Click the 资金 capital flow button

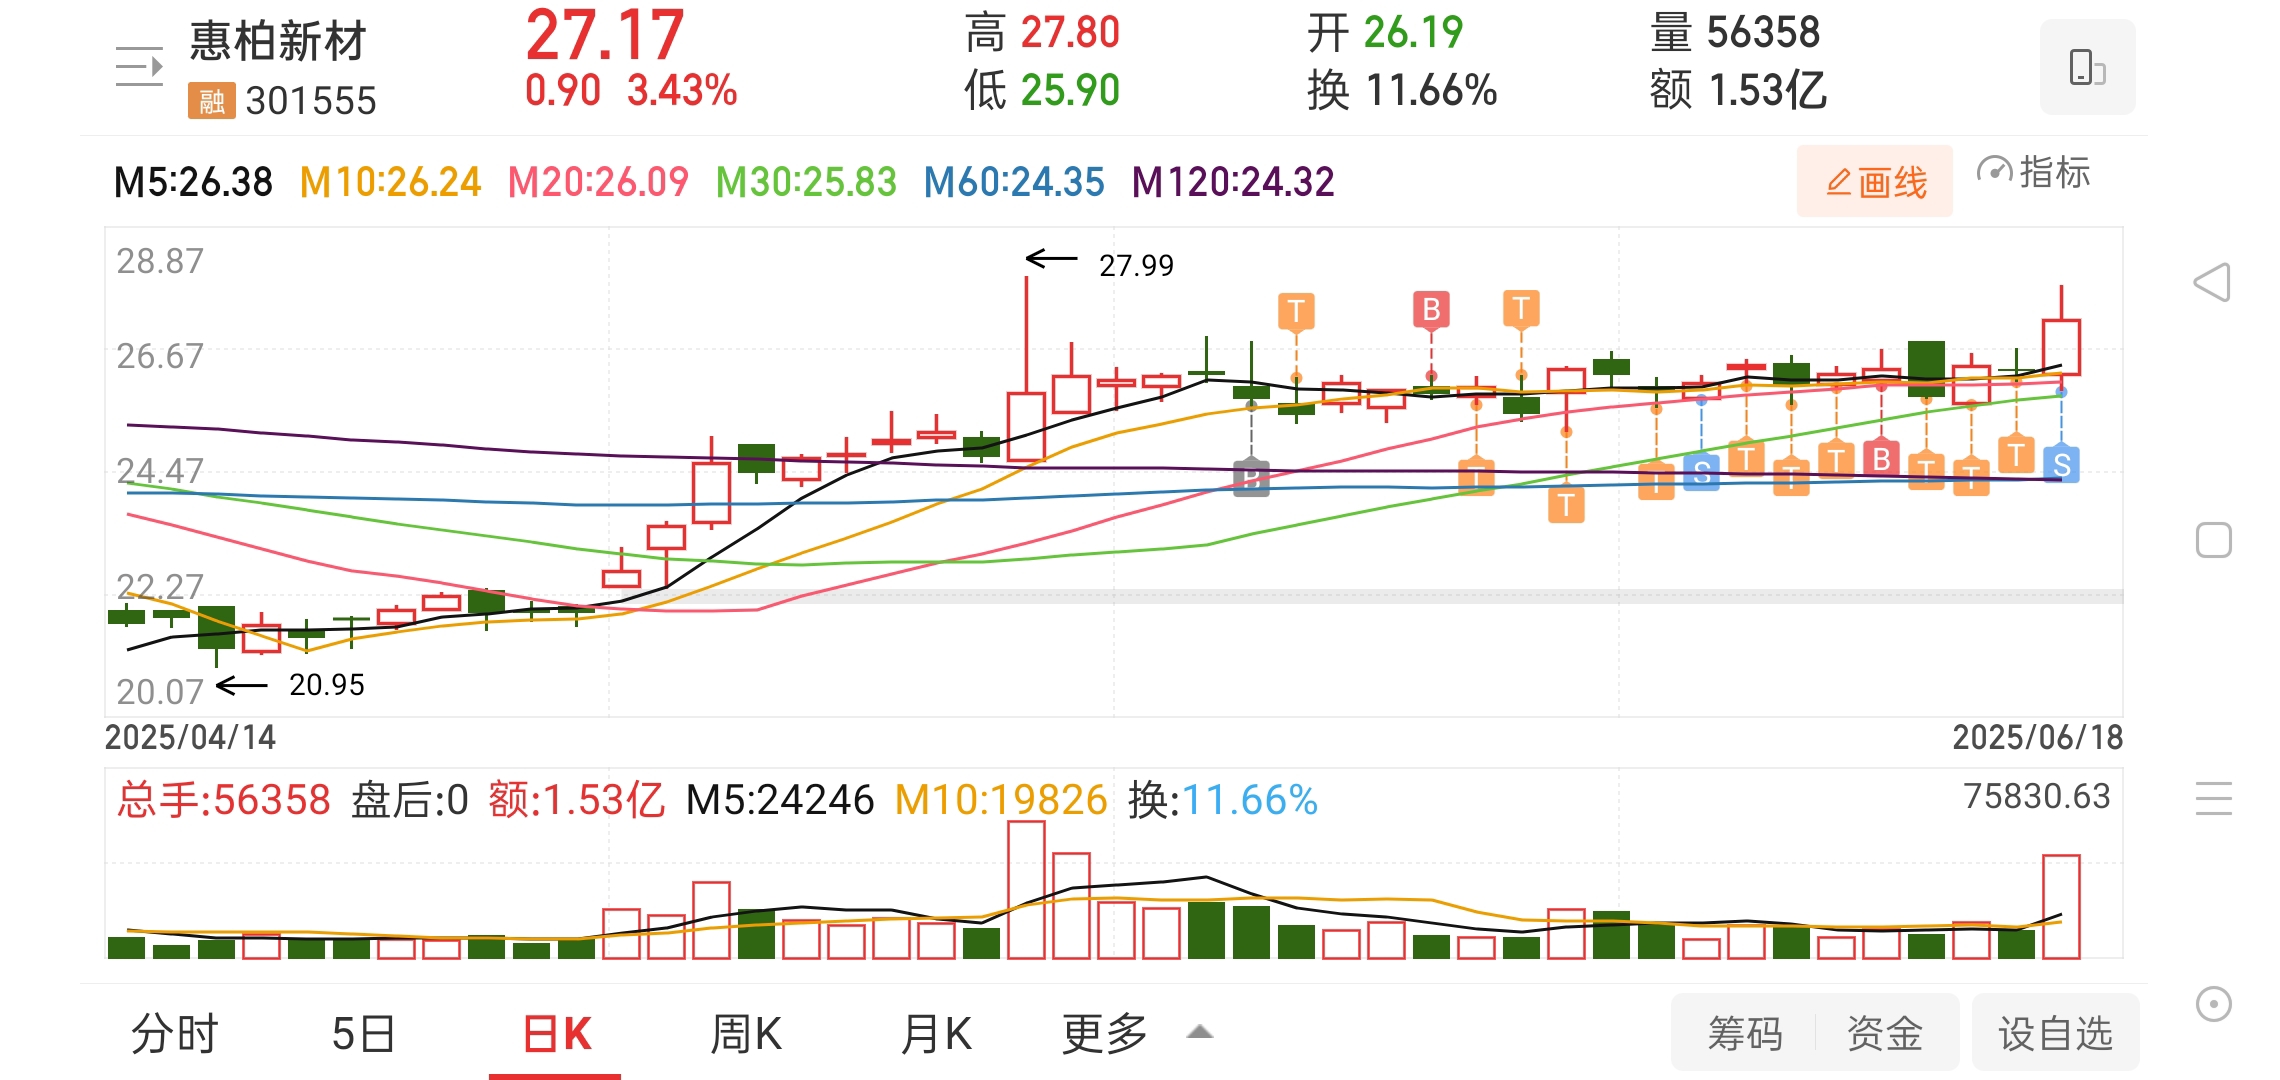tap(1884, 1034)
